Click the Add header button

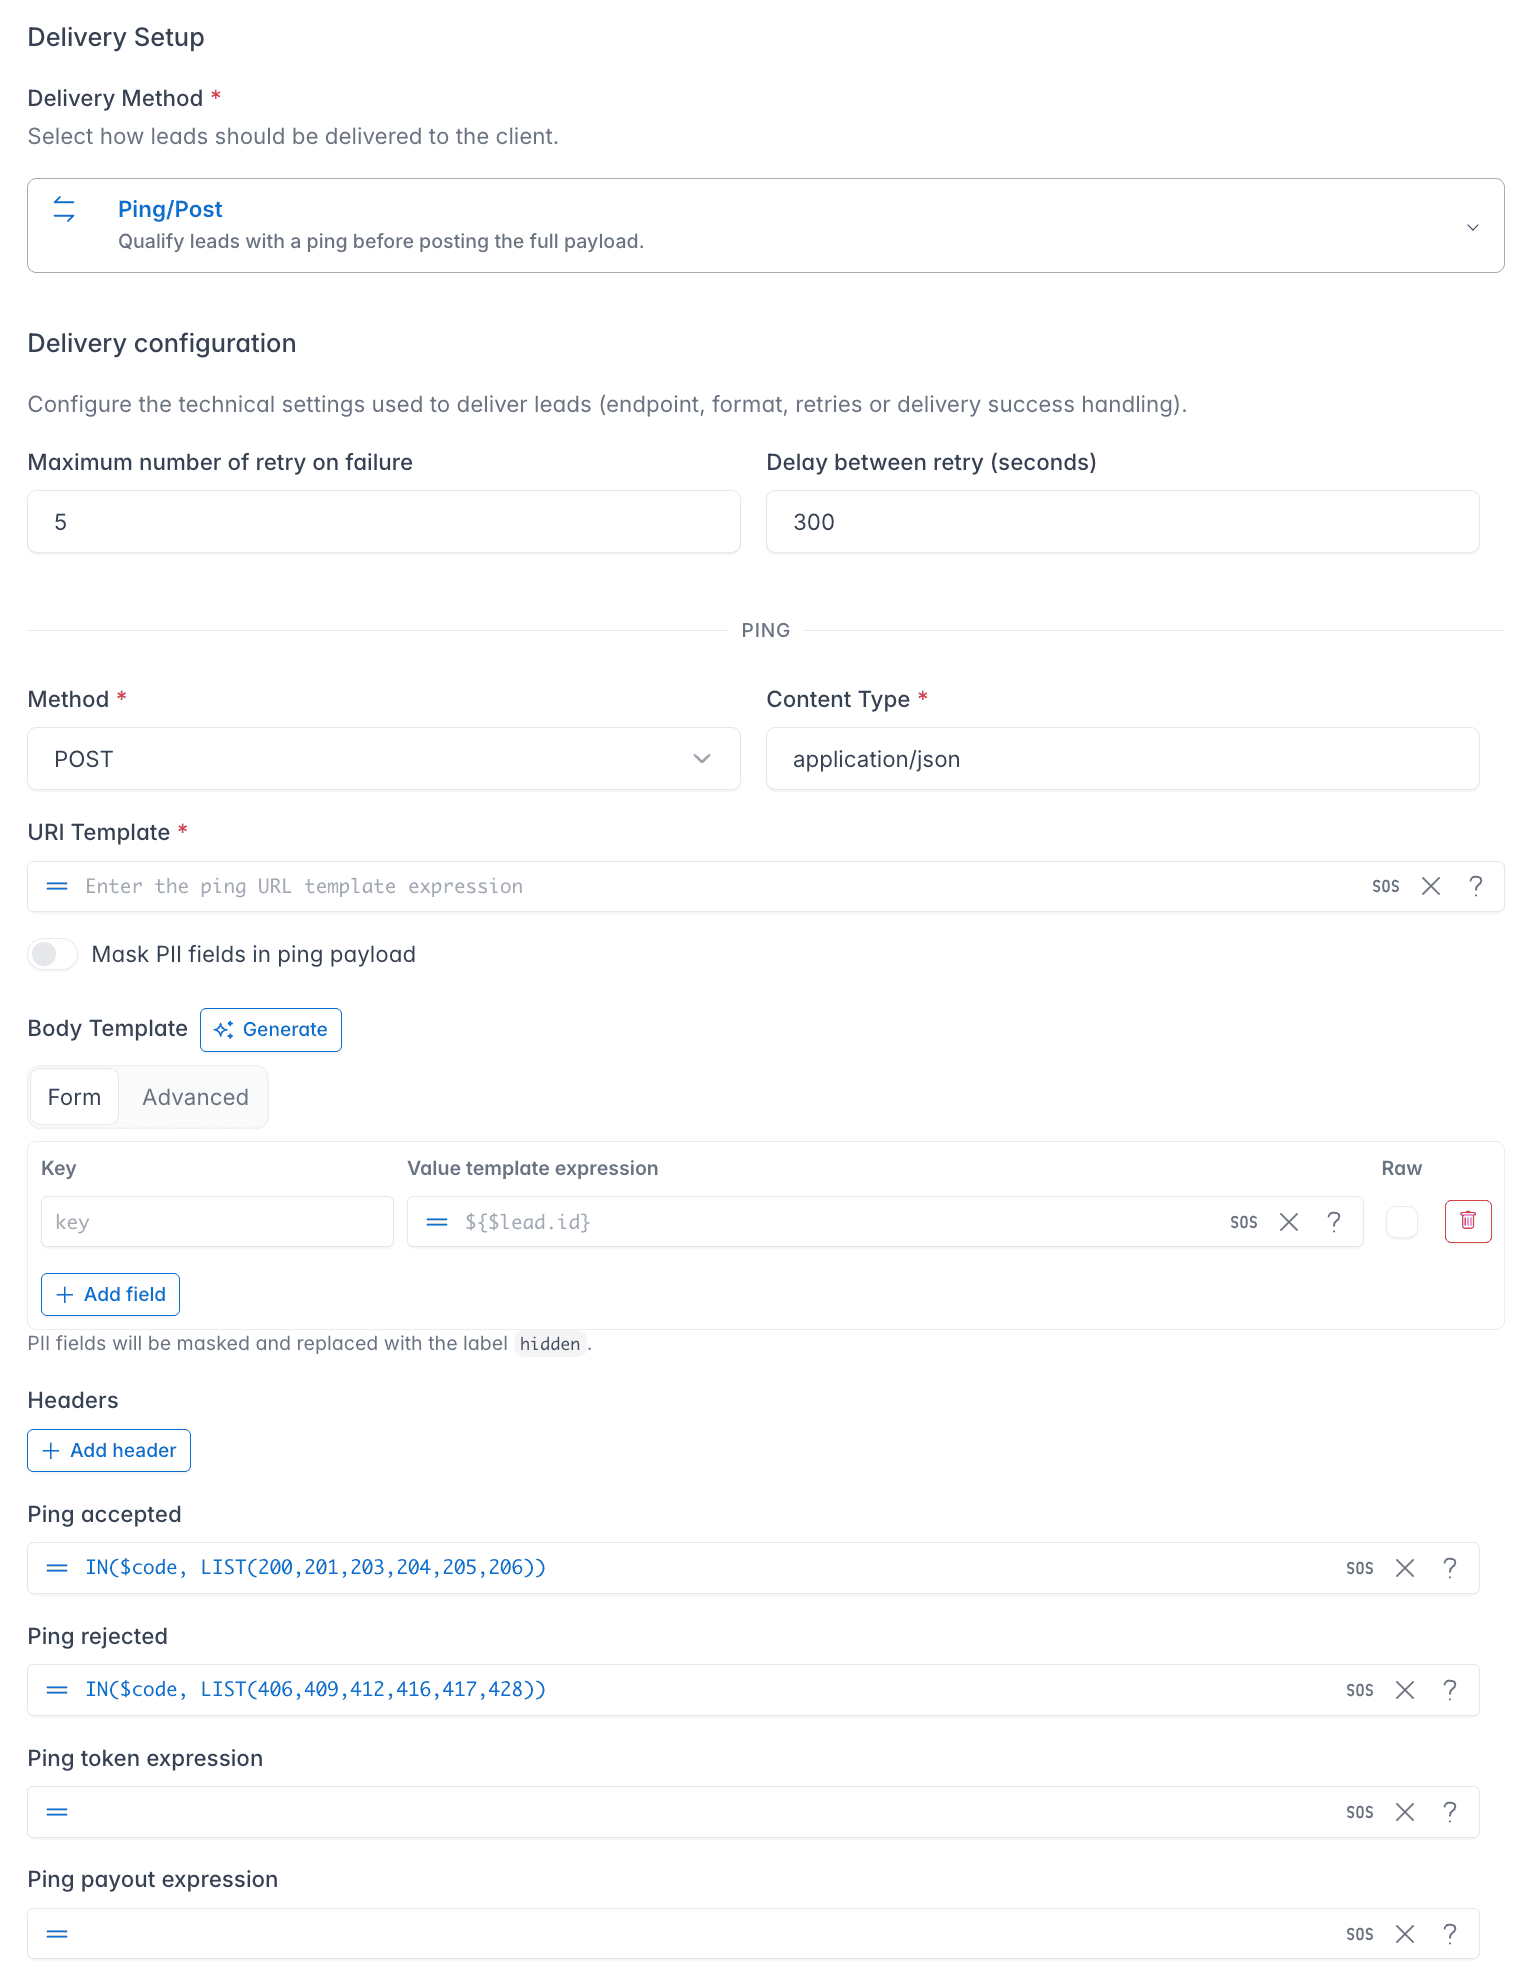pyautogui.click(x=109, y=1450)
